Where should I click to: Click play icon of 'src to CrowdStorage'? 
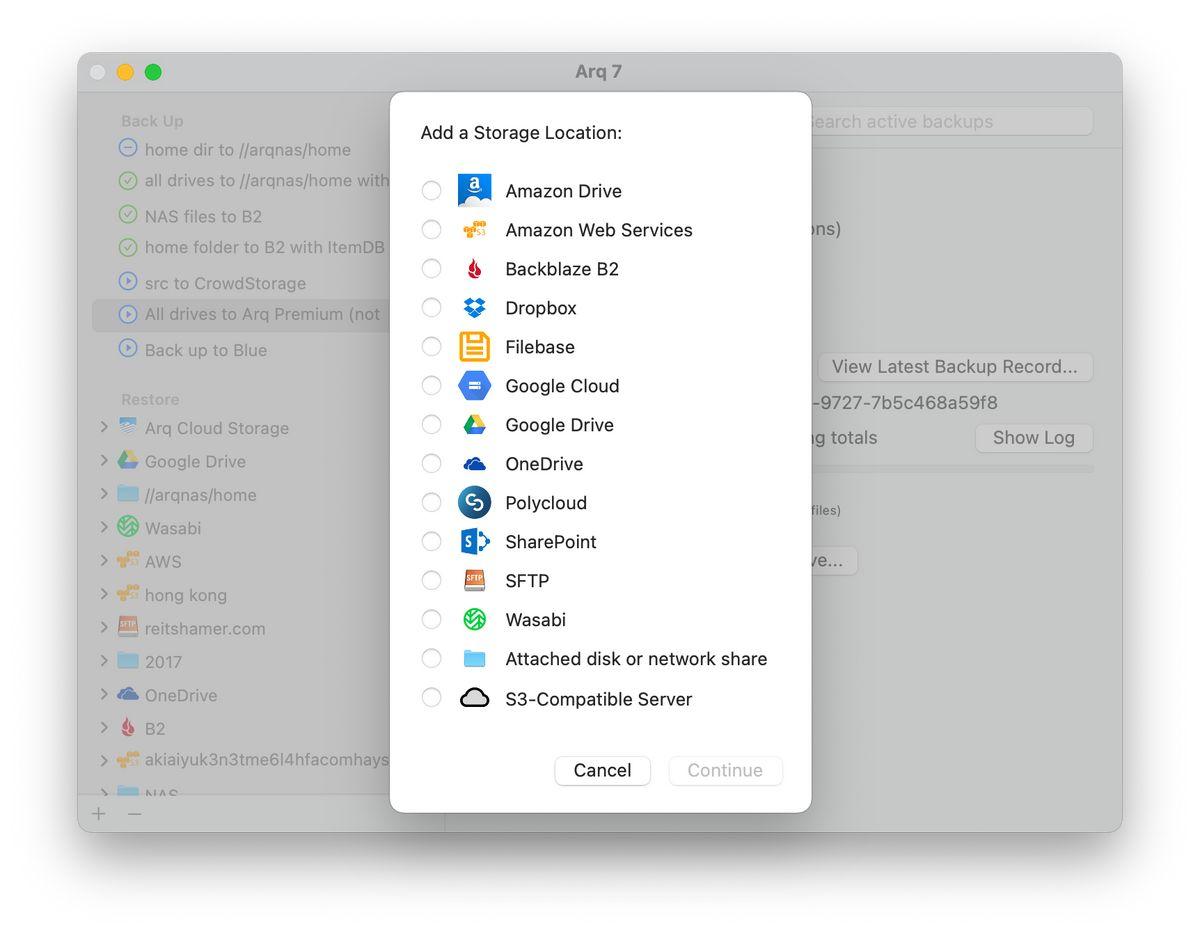point(127,281)
